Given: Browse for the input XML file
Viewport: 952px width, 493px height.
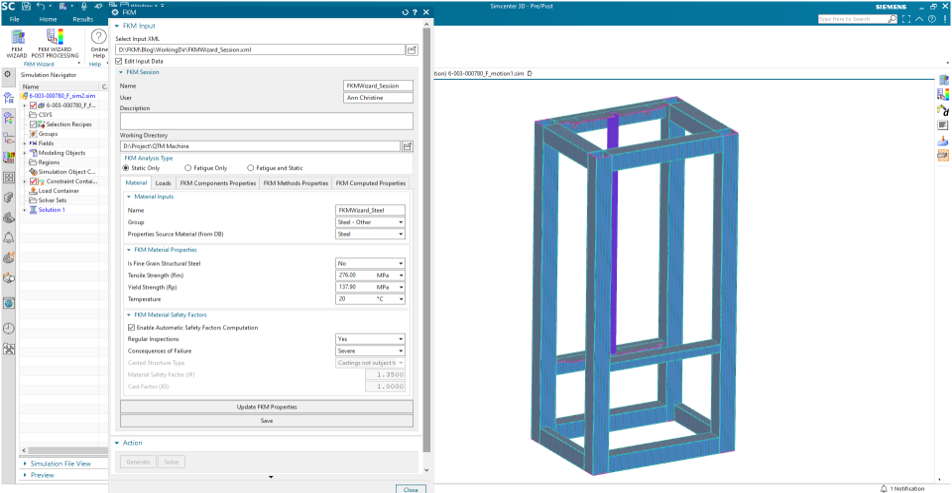Looking at the screenshot, I should tap(411, 49).
